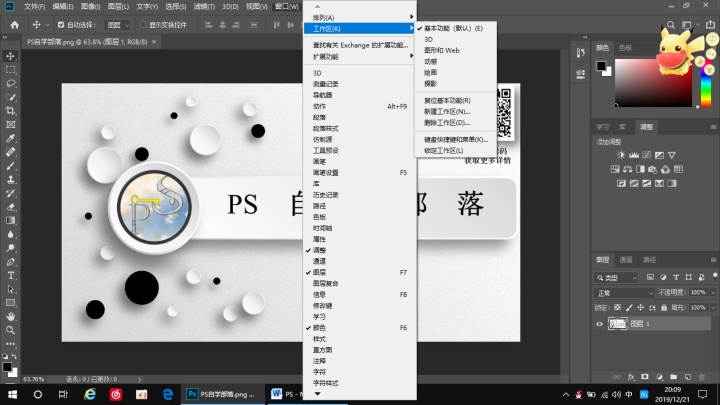Open the 图层 auto-select dropdown
Screen dimensions: 720x405
pos(118,25)
